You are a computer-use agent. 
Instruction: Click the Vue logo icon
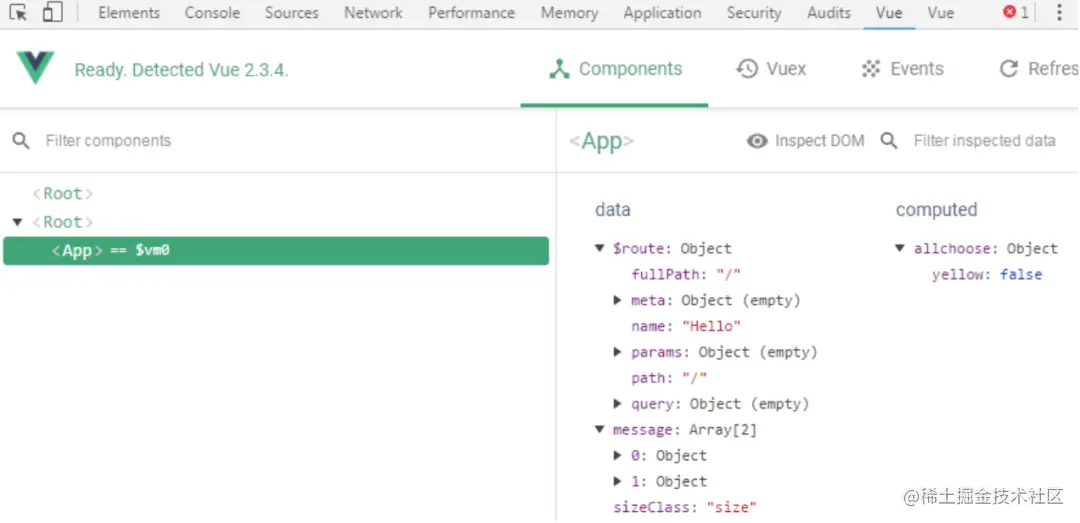(x=36, y=68)
